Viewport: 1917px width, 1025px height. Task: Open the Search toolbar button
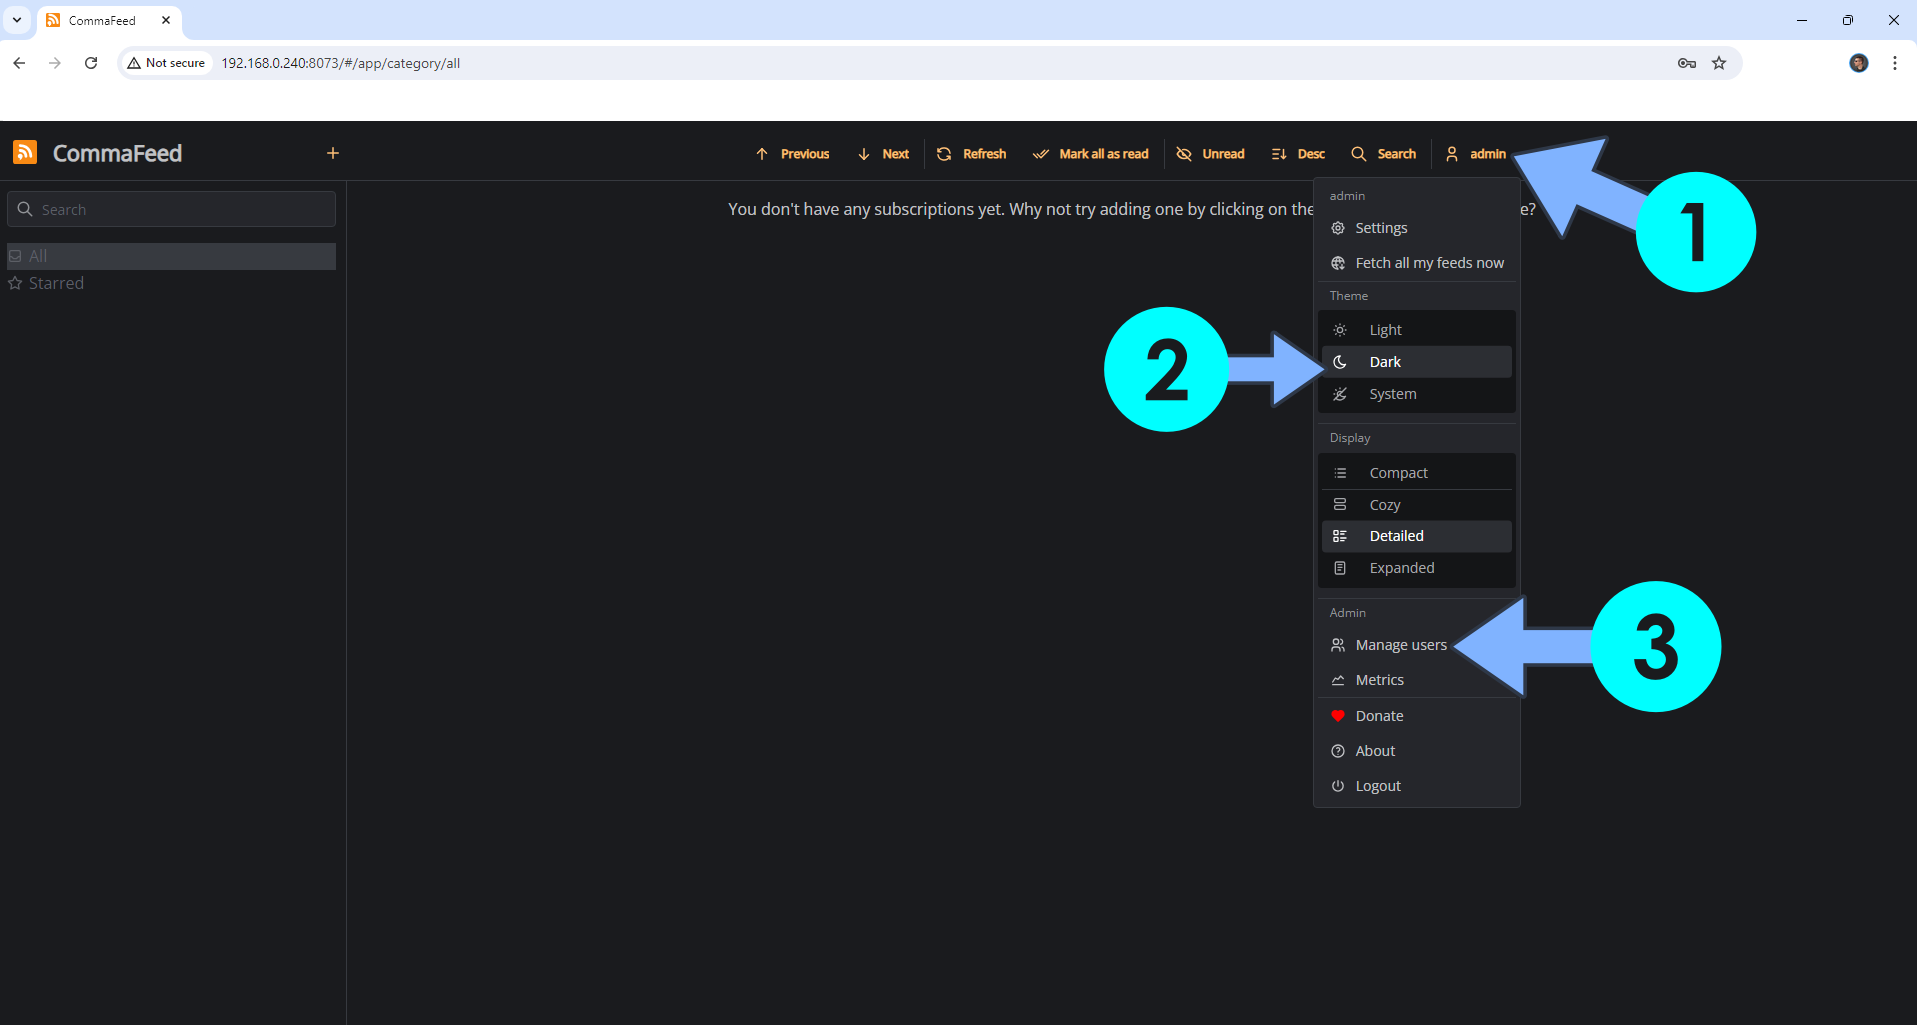pyautogui.click(x=1383, y=154)
